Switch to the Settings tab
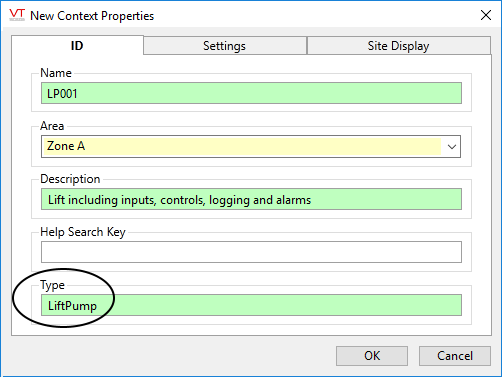 pos(224,46)
